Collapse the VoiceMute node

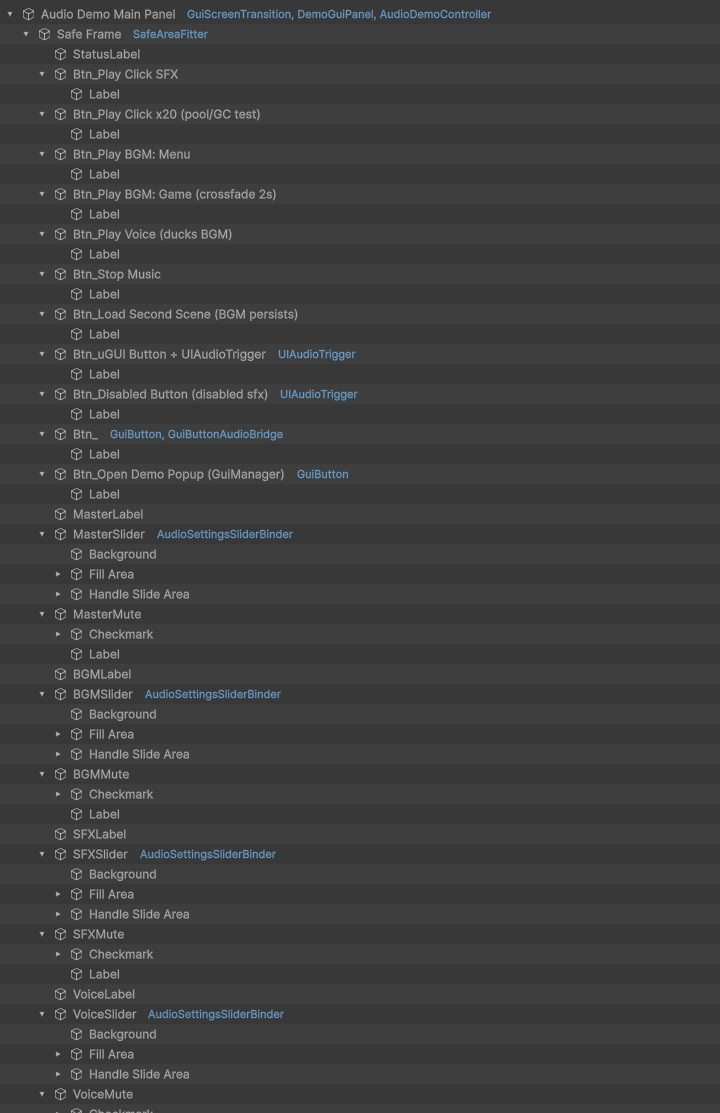(x=42, y=1095)
